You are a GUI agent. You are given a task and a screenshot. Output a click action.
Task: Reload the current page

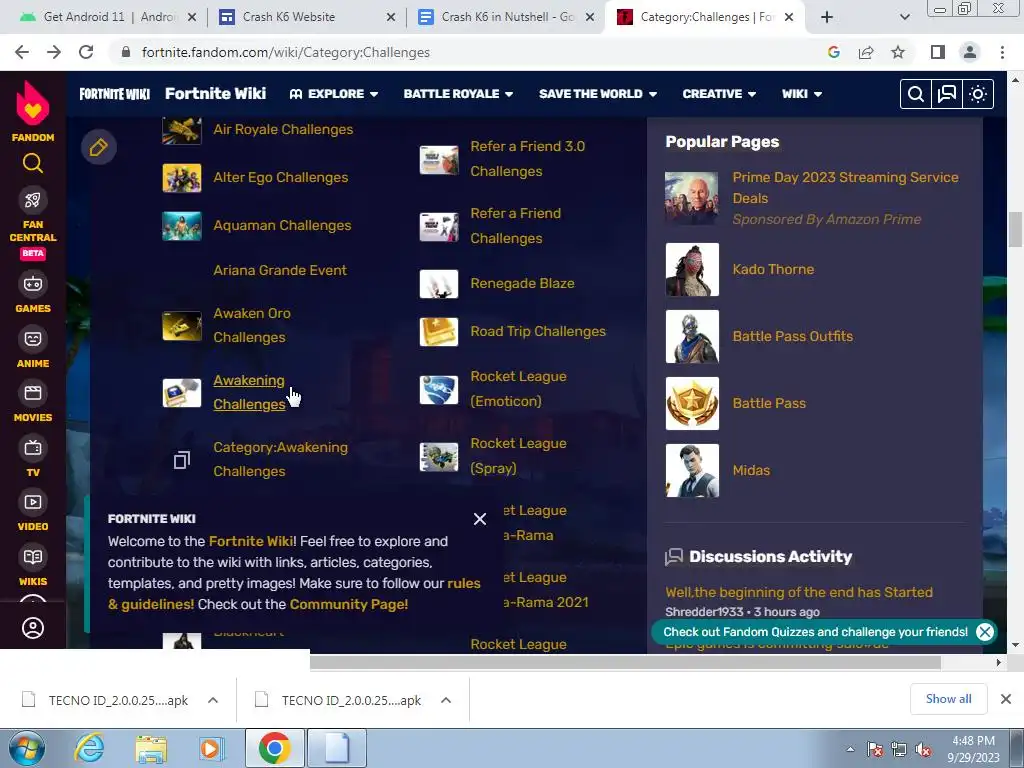pos(86,52)
